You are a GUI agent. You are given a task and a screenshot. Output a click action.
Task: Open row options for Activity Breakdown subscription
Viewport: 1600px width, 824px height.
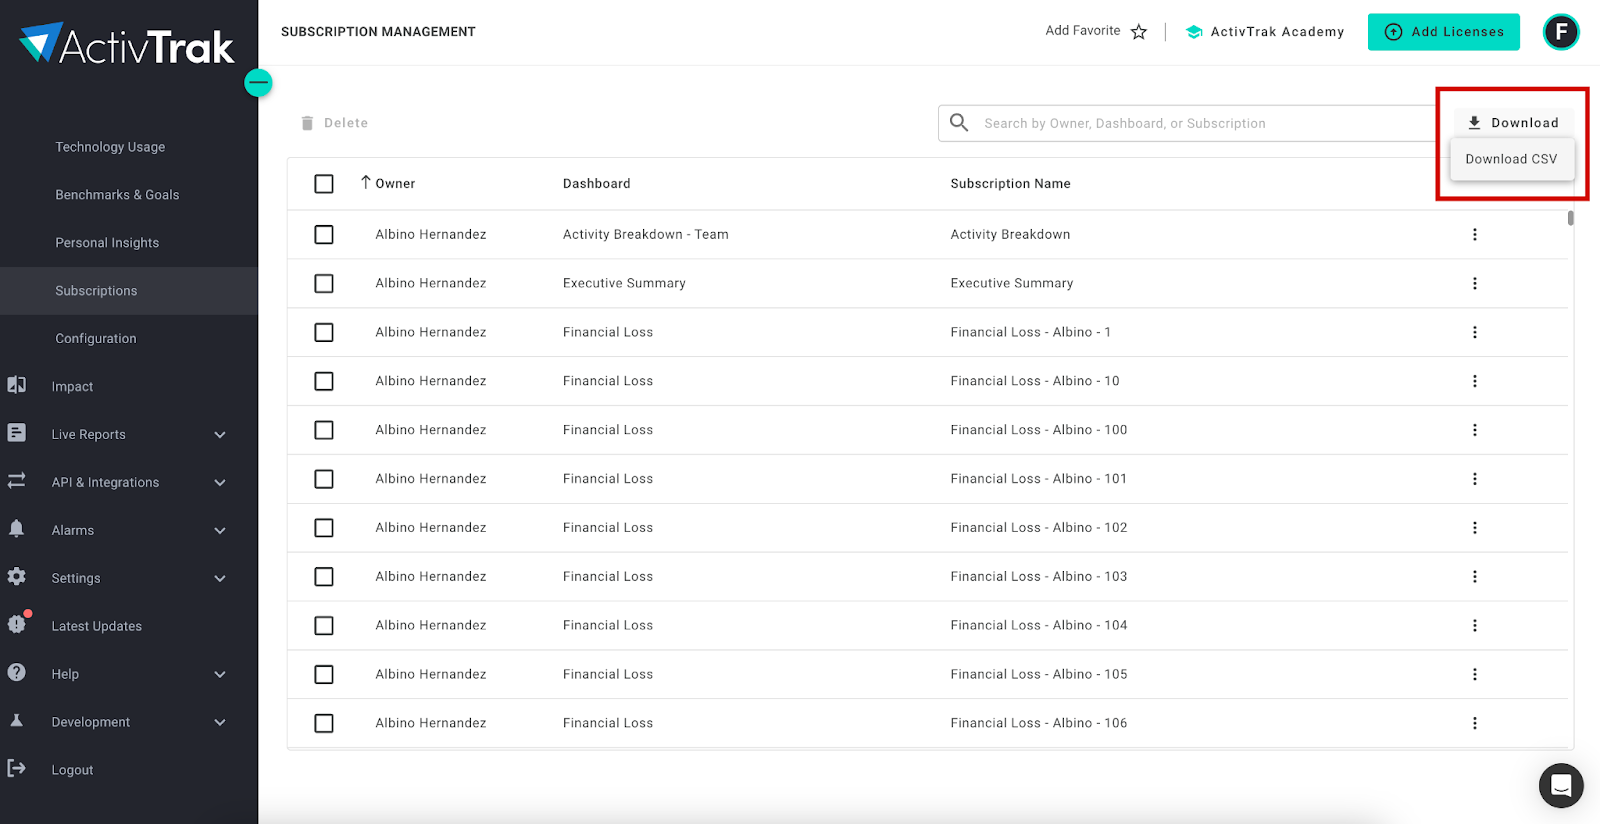click(1474, 235)
